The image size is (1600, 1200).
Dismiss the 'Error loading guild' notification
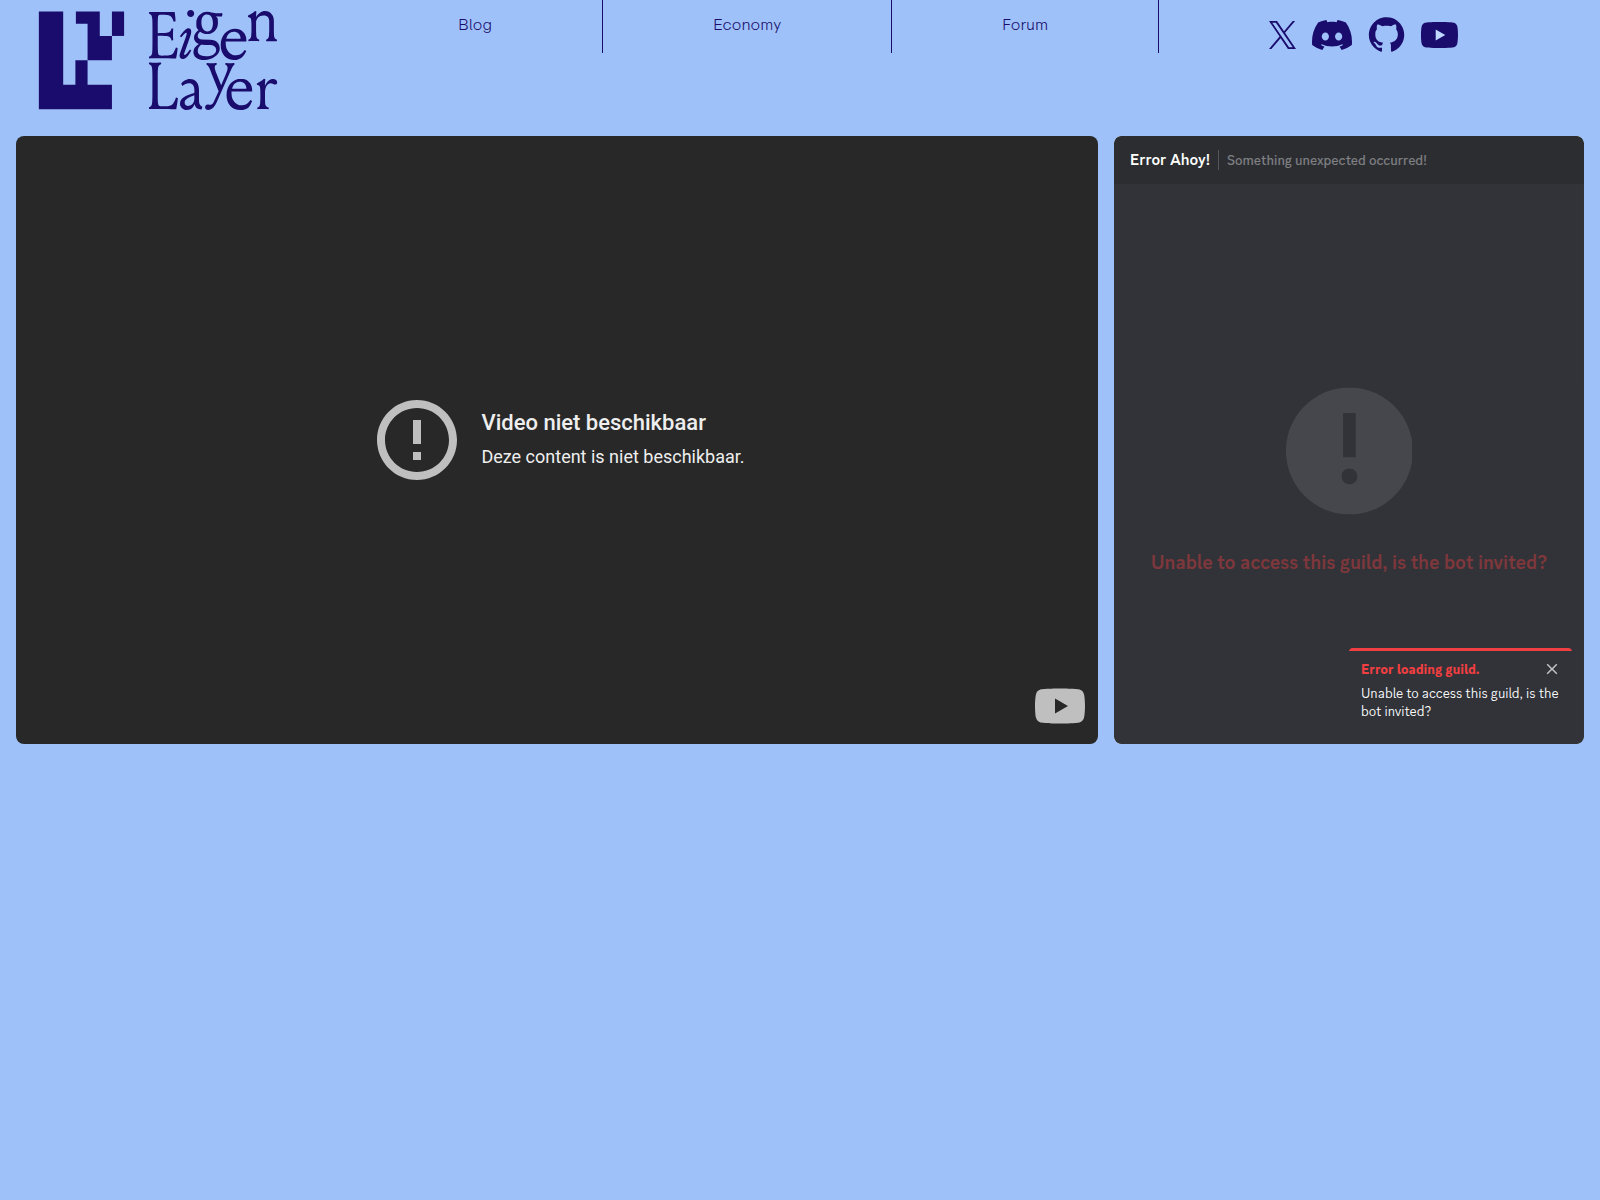click(1552, 668)
